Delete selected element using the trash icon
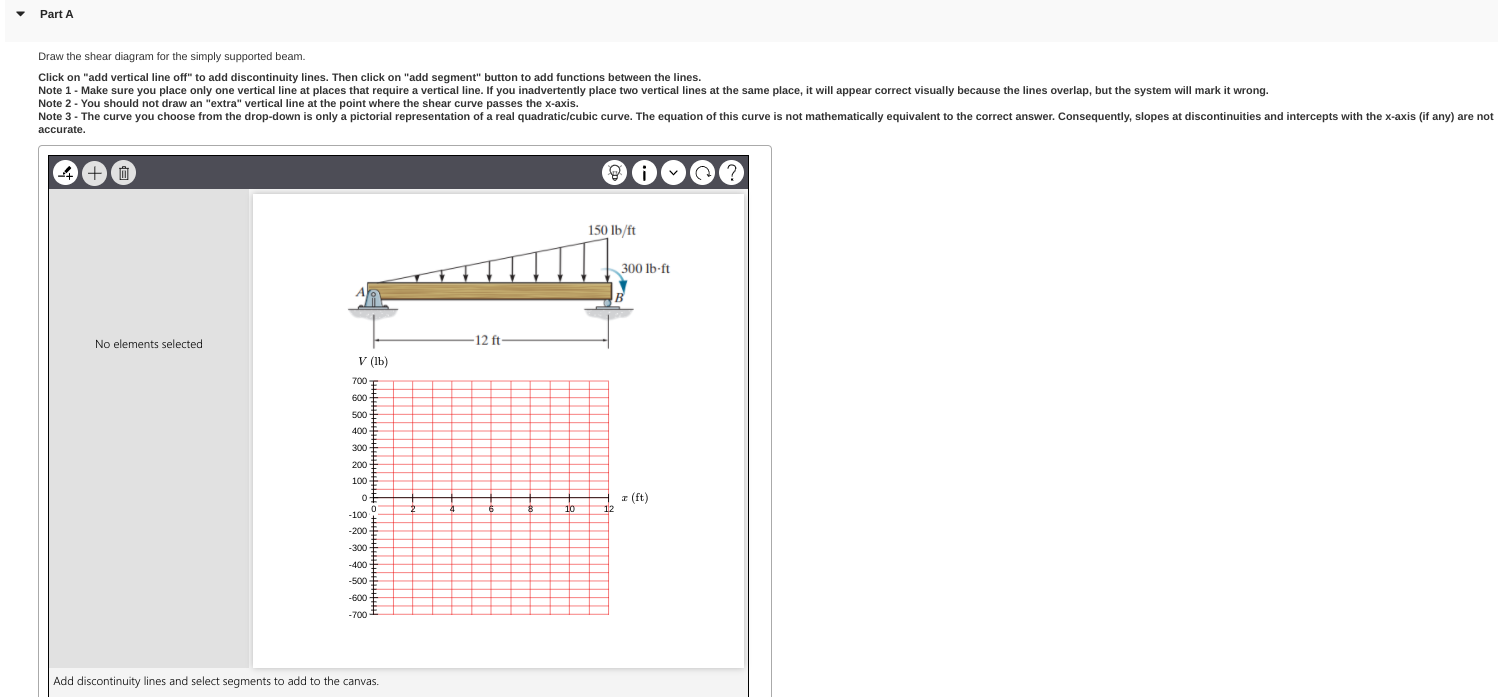The image size is (1498, 697). tap(123, 172)
